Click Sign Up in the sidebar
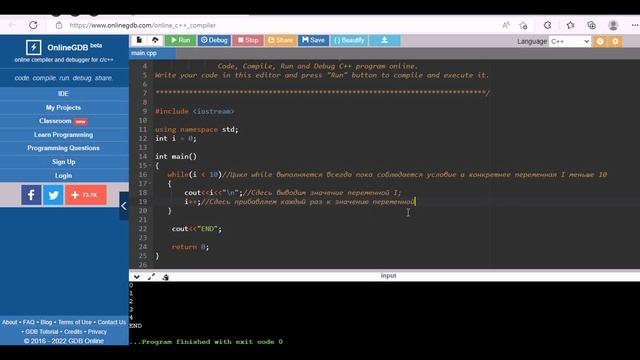The height and width of the screenshot is (360, 640). point(63,162)
